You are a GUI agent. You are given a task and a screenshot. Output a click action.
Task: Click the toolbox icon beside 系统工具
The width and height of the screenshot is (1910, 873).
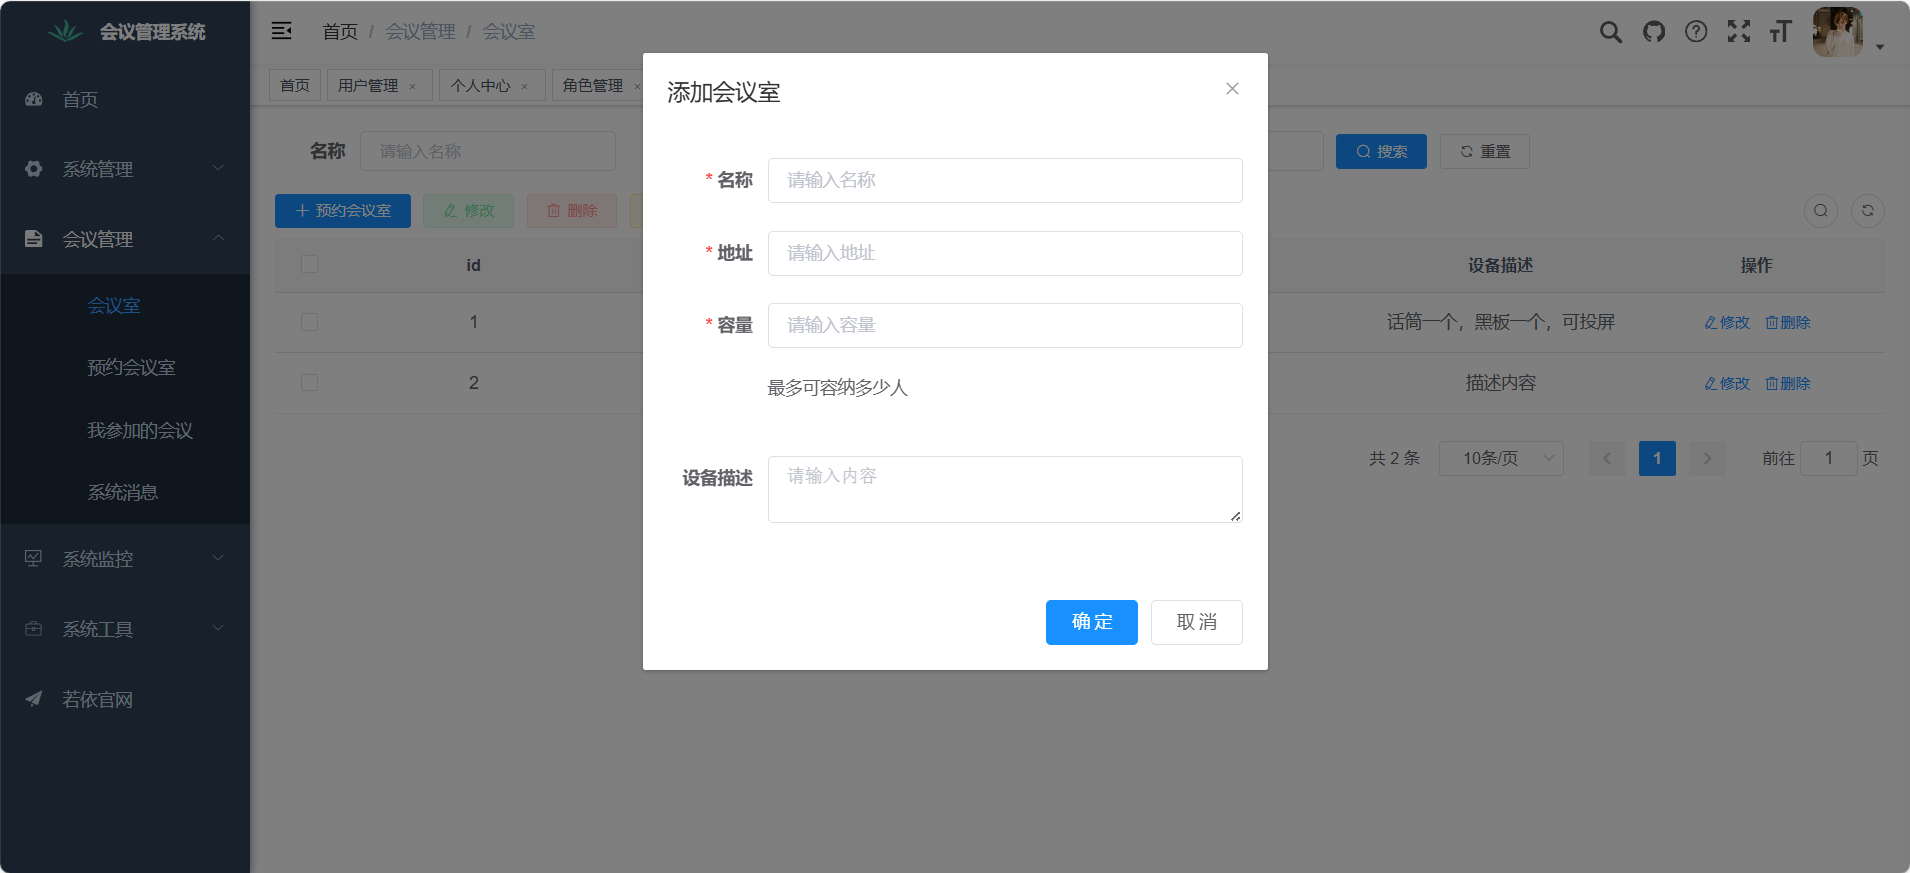[x=34, y=628]
